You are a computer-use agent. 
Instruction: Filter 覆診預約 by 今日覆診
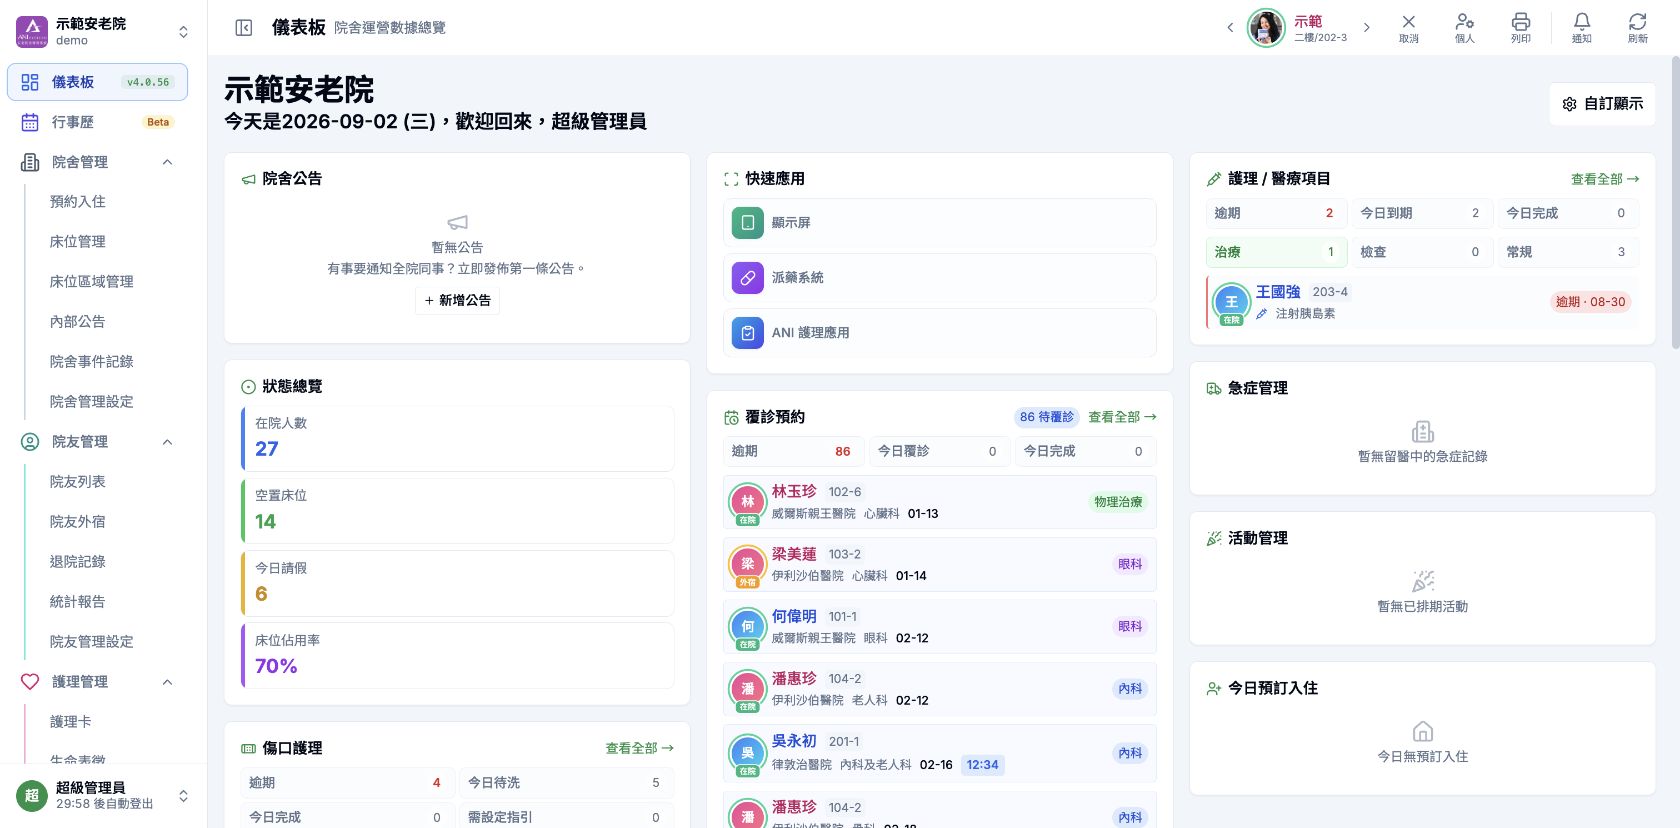(x=938, y=452)
